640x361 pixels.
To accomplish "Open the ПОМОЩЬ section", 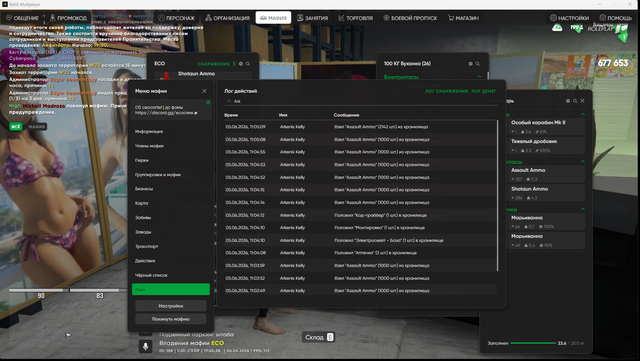I will (616, 18).
